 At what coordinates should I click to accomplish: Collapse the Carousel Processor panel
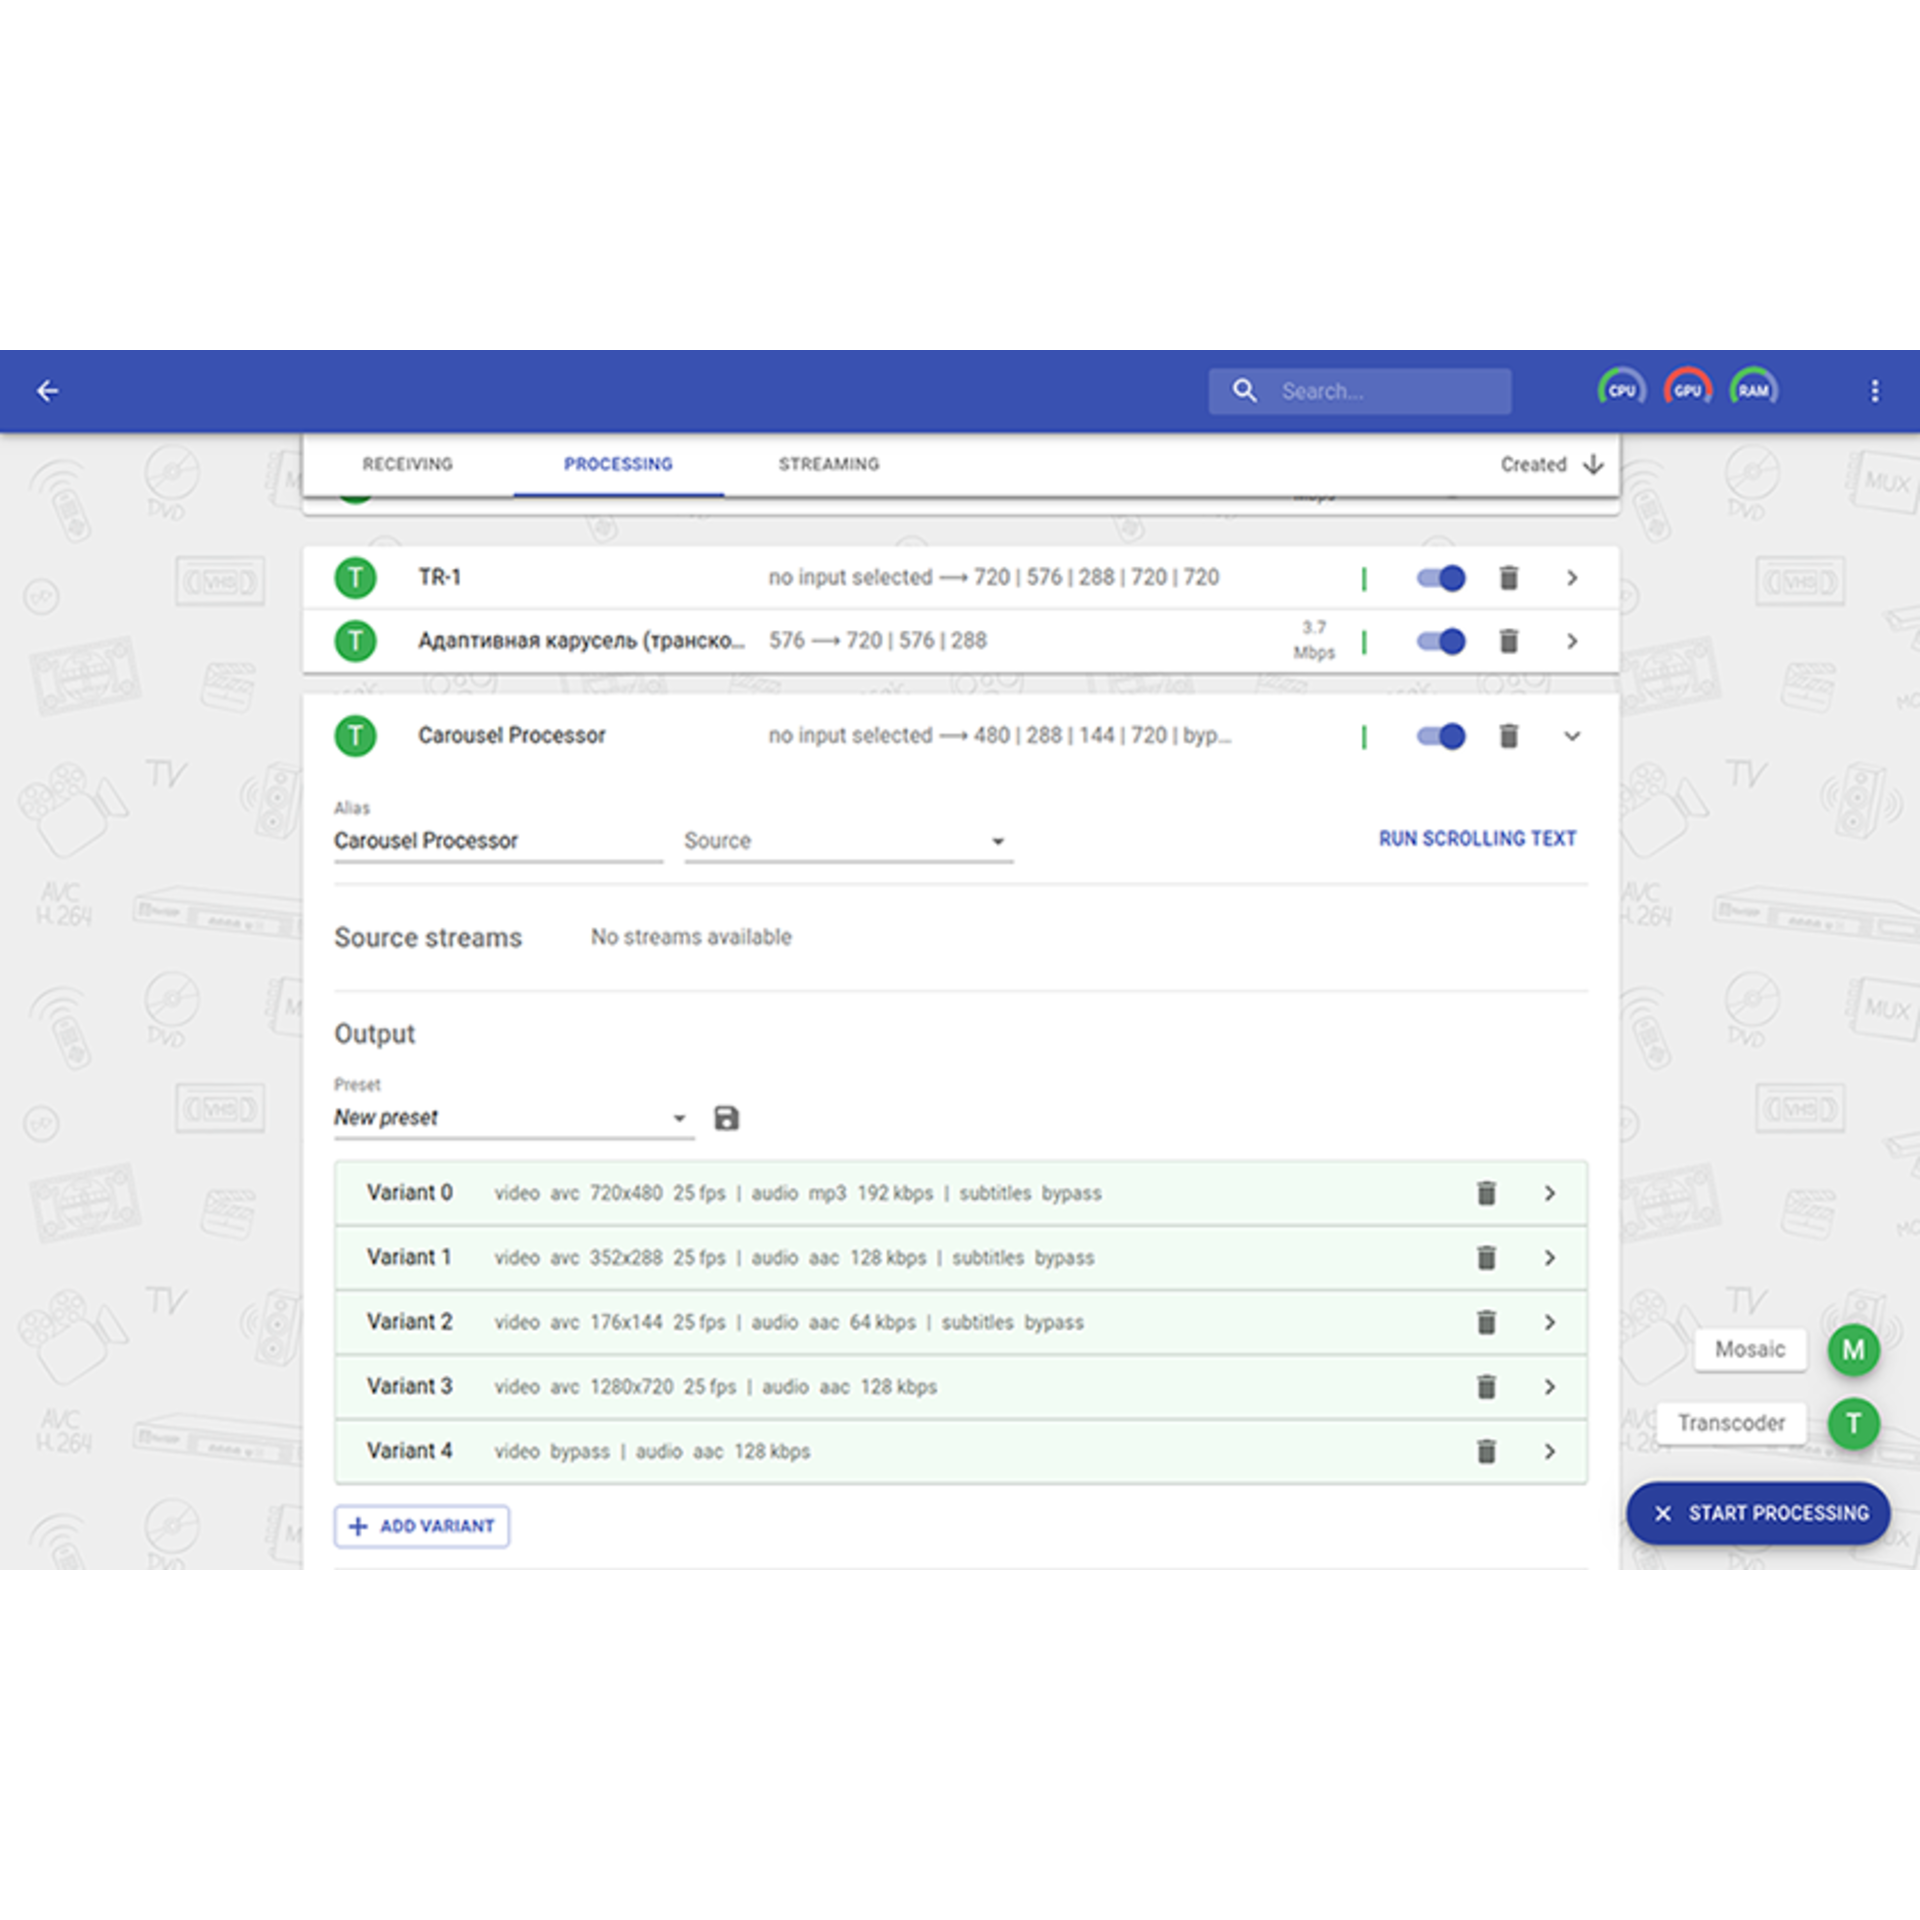point(1571,736)
